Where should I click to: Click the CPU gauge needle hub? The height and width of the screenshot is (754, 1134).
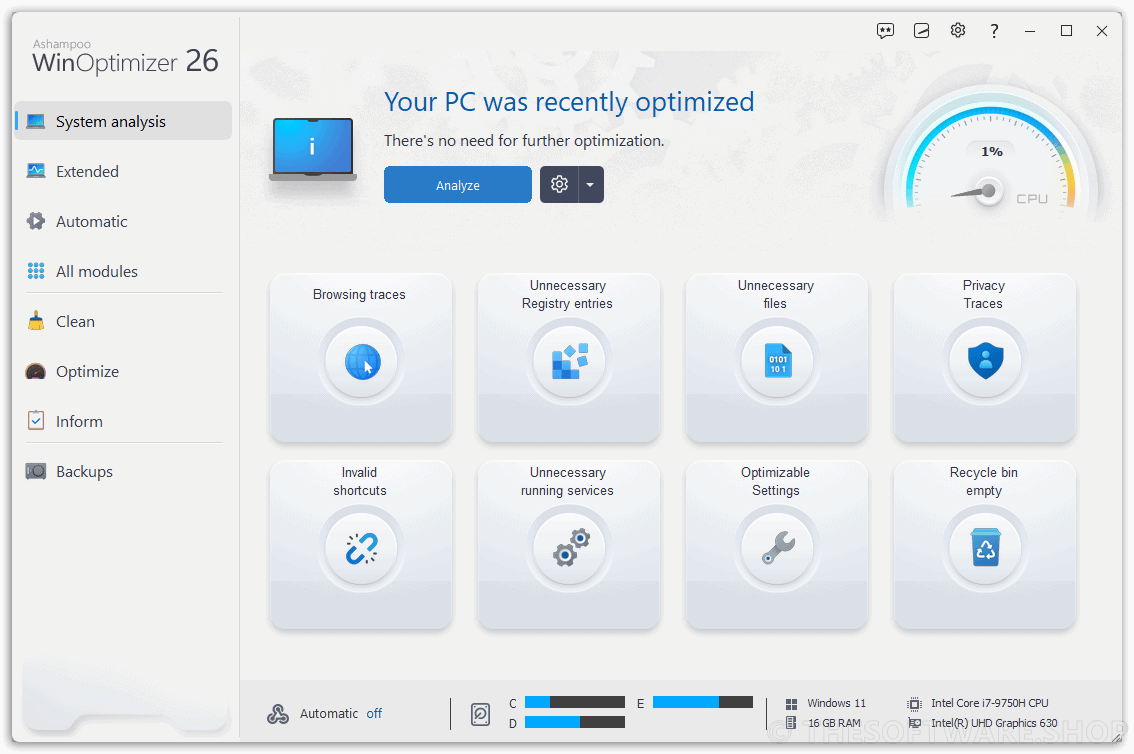(988, 191)
